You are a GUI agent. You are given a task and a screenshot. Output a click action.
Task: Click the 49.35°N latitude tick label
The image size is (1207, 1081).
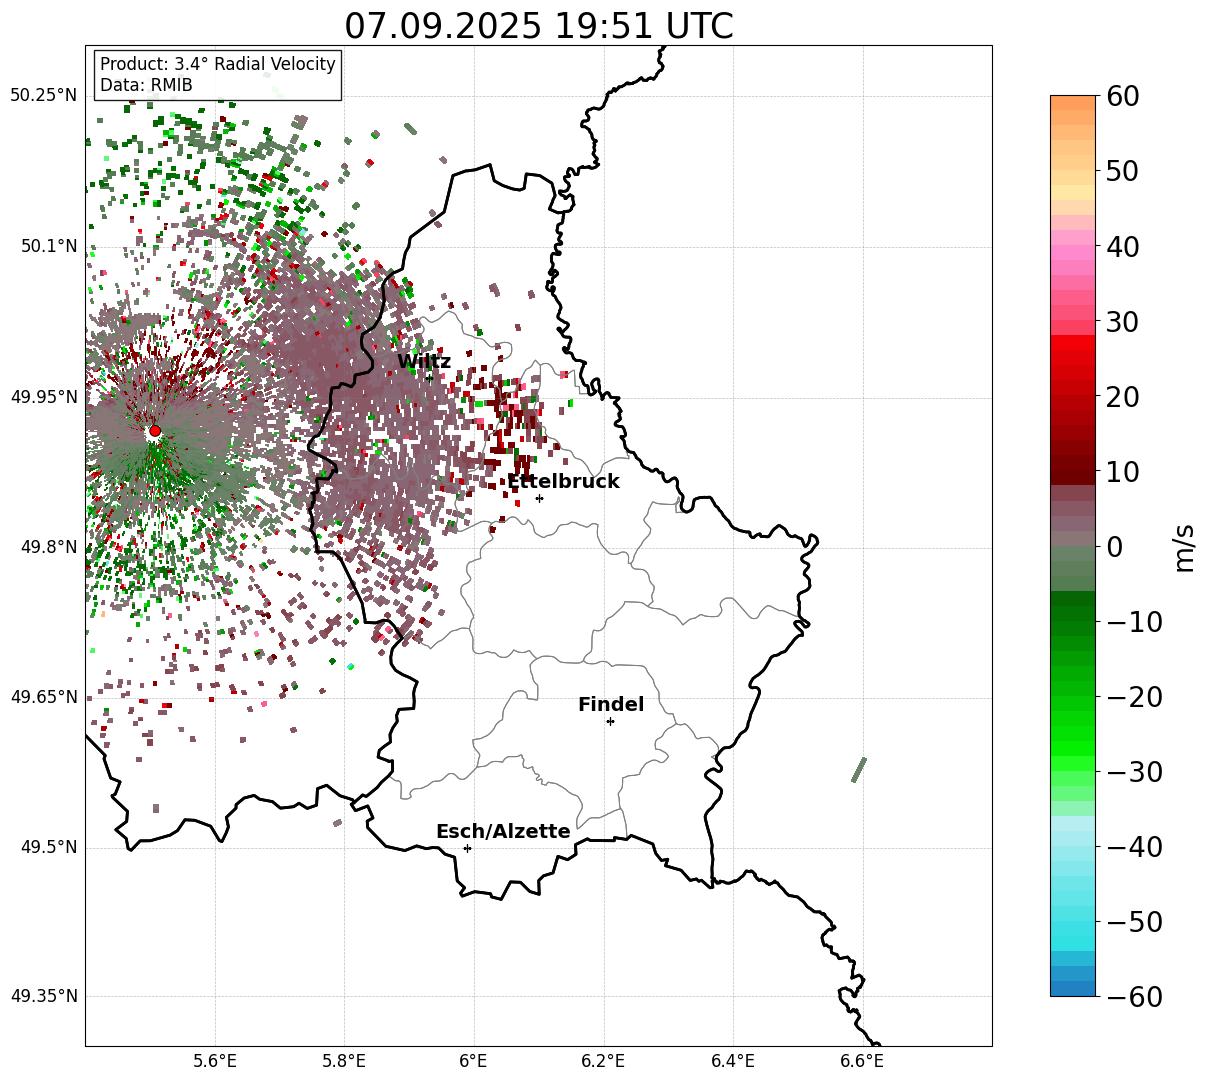point(43,996)
